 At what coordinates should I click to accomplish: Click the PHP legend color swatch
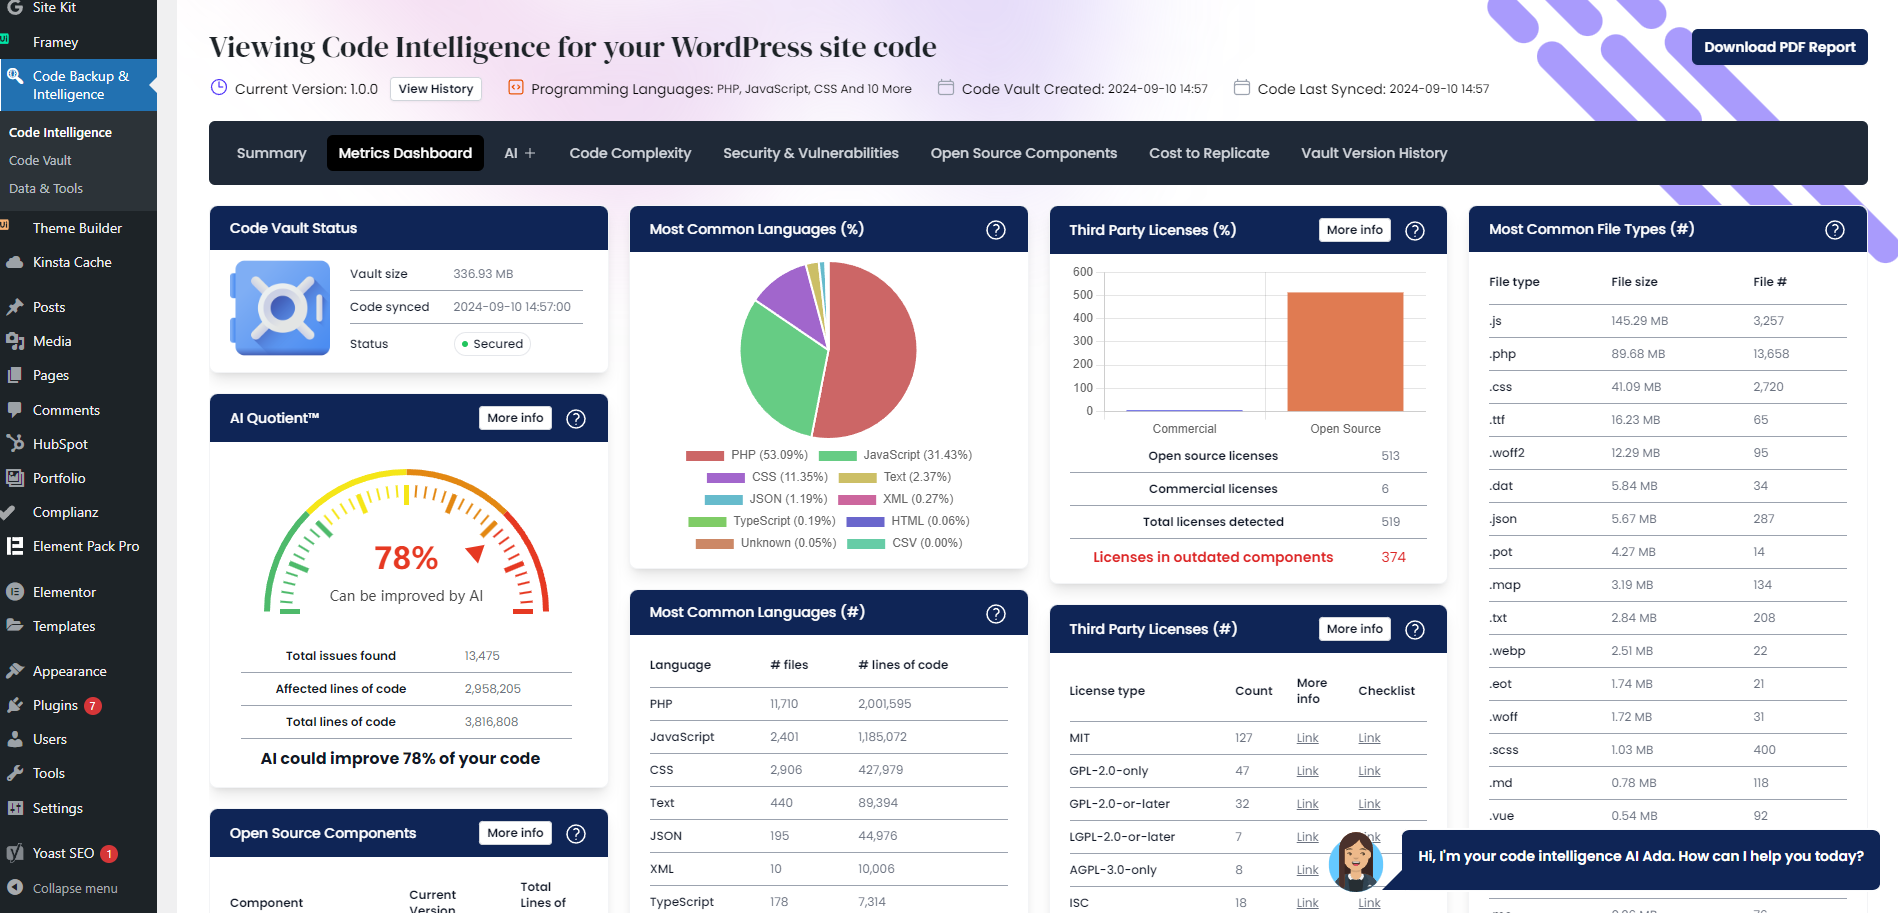tap(705, 456)
